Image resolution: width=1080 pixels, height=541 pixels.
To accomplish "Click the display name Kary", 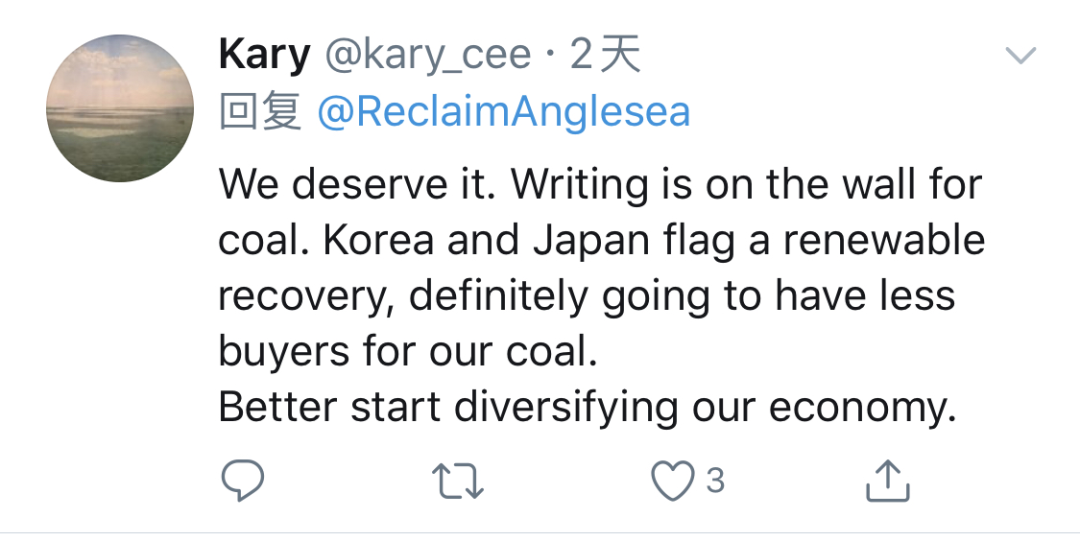I will [264, 55].
